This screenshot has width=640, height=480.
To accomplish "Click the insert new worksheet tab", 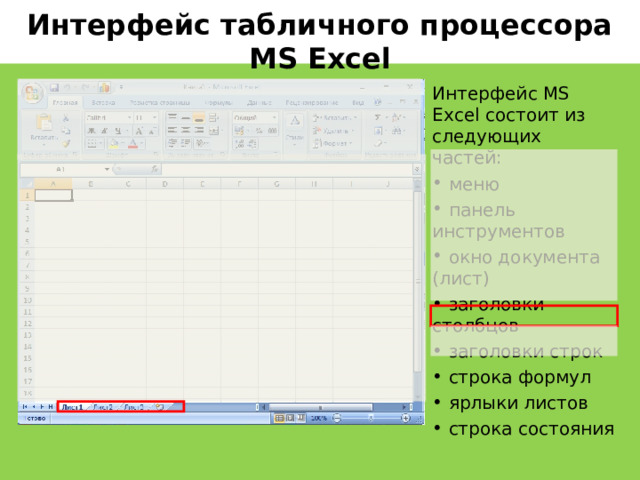I will [160, 407].
